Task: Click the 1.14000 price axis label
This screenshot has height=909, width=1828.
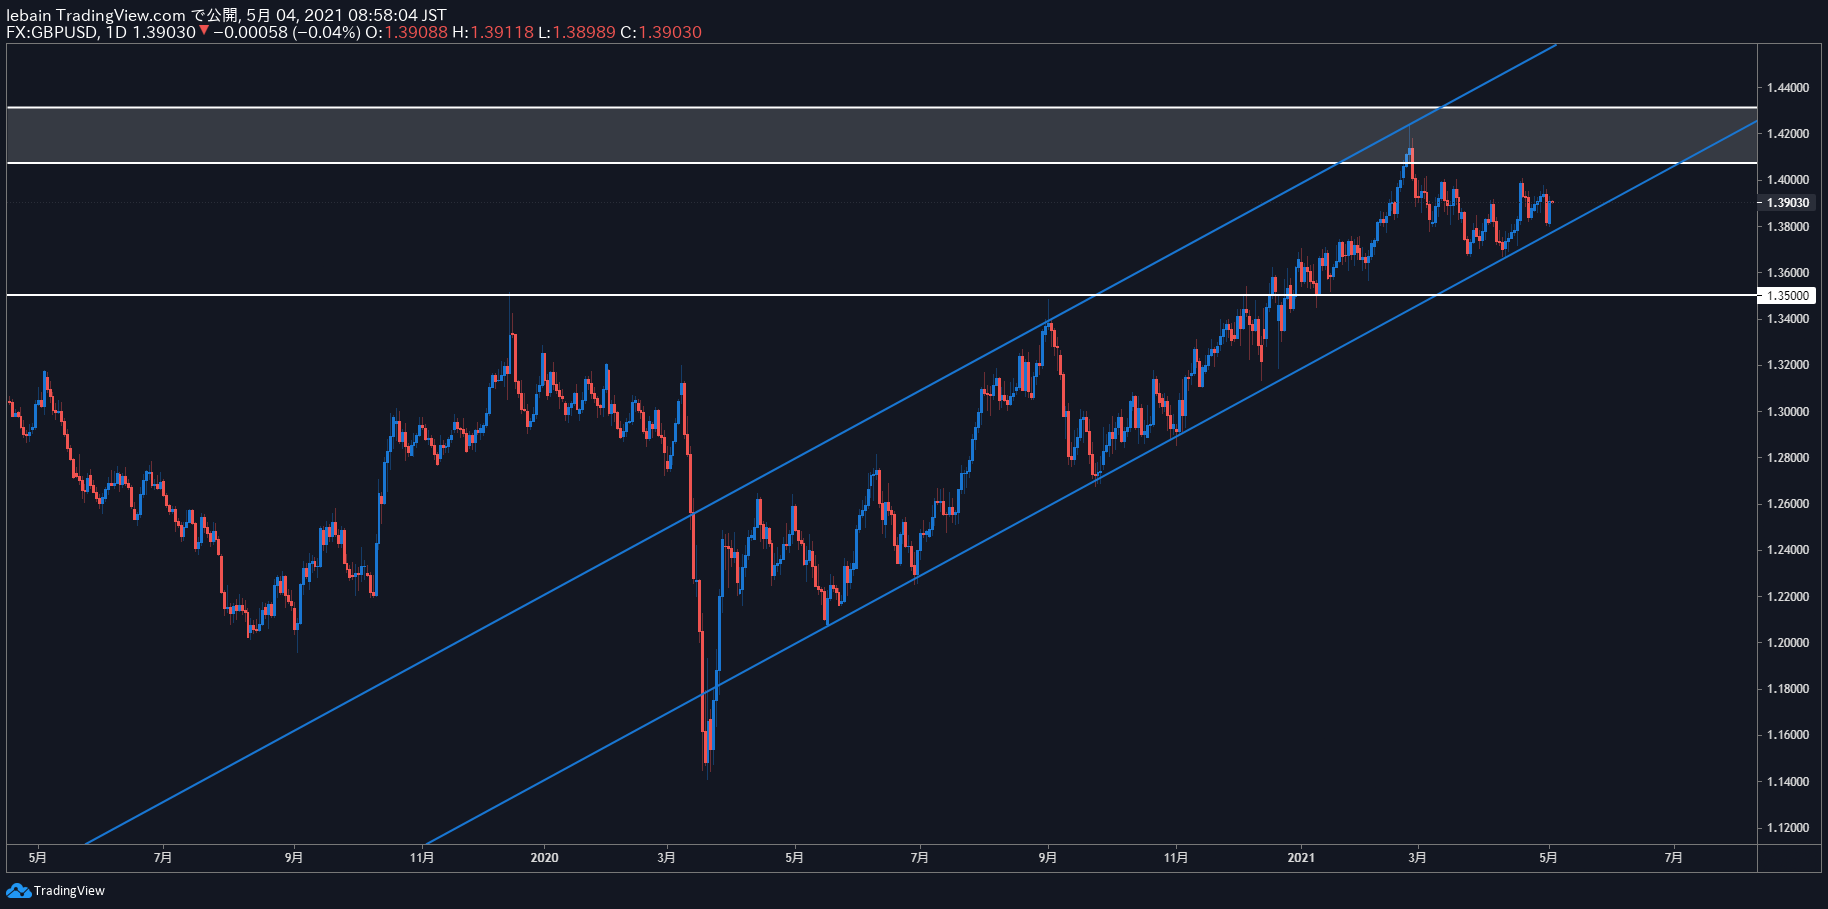Action: click(1788, 782)
